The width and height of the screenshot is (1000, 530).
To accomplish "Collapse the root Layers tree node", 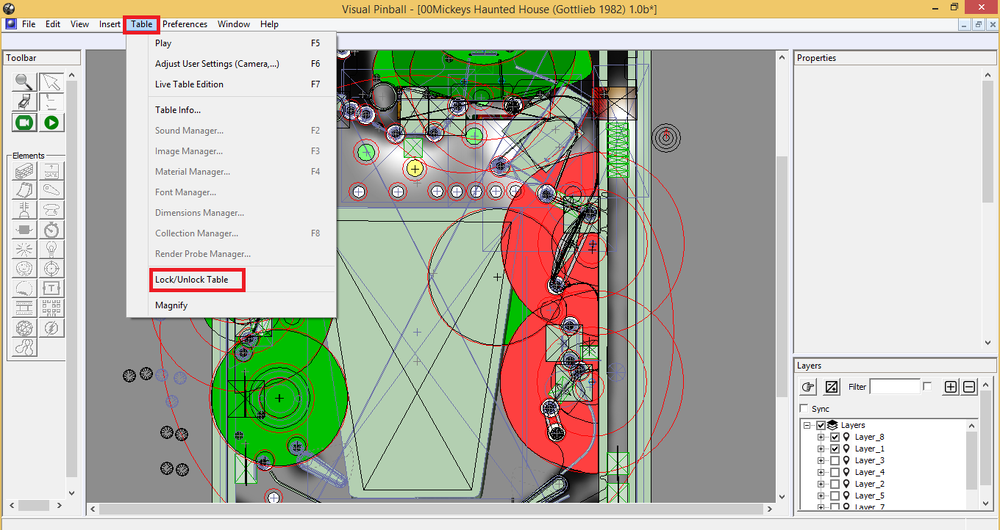I will (x=807, y=425).
